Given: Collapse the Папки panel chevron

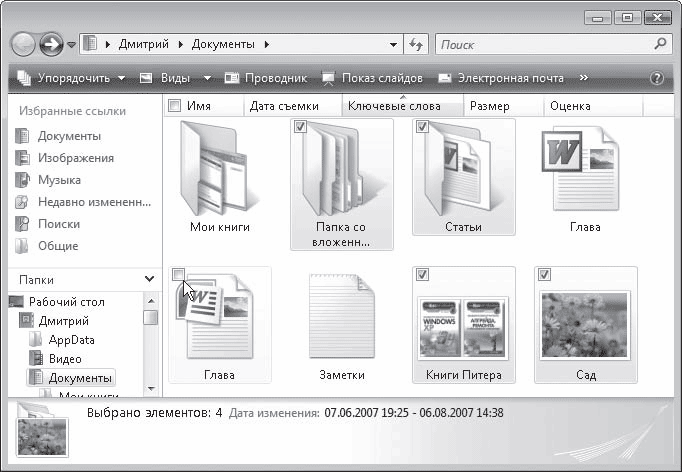Looking at the screenshot, I should [149, 281].
